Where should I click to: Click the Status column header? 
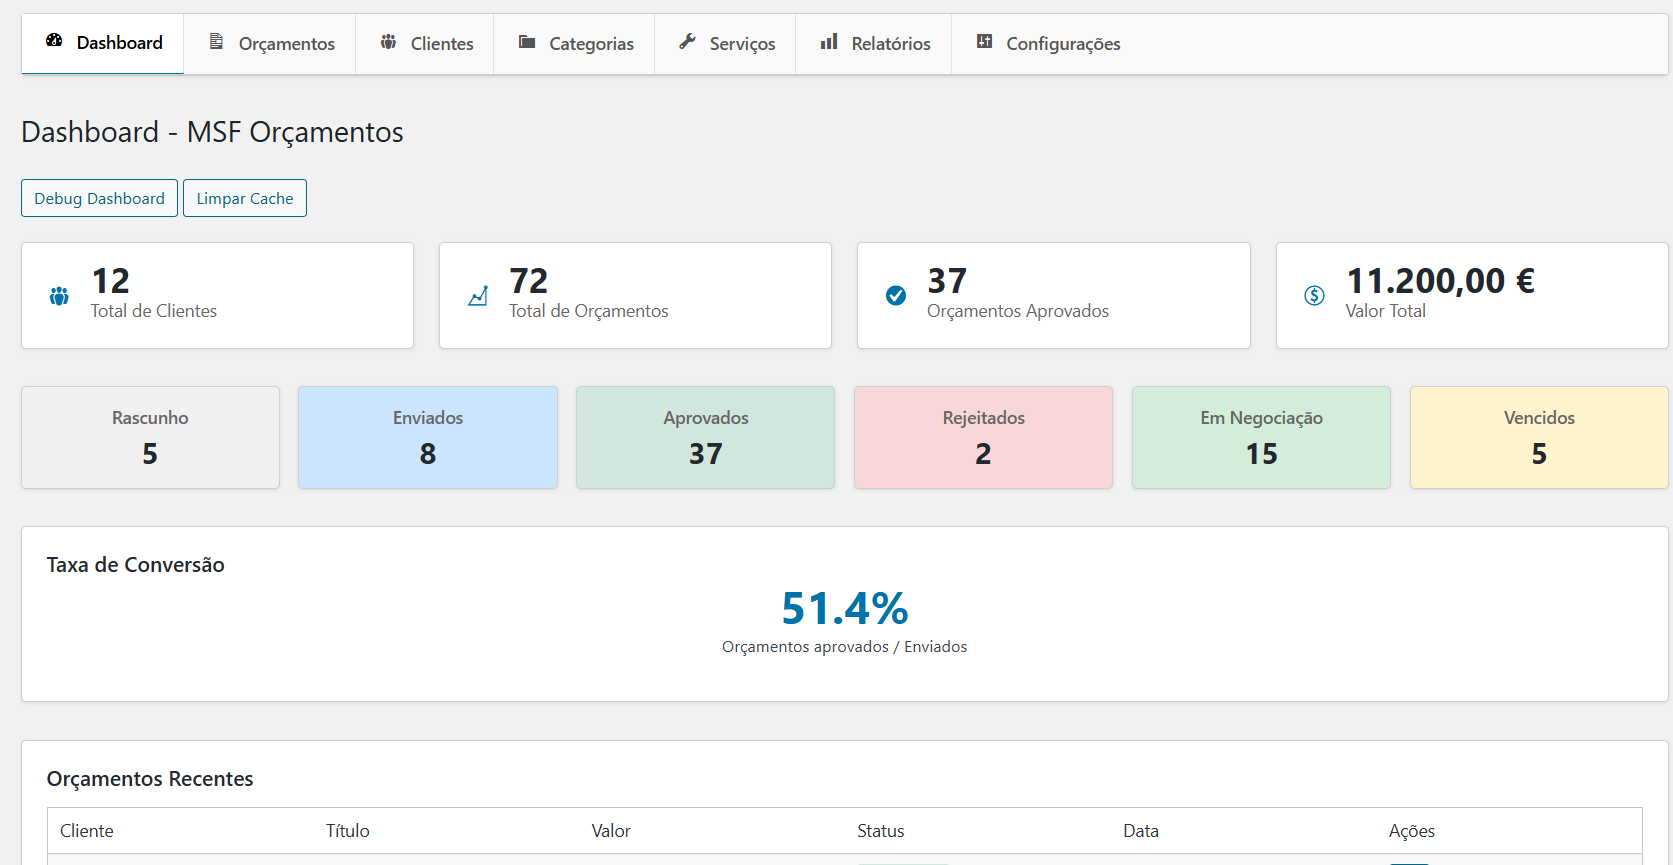click(x=880, y=831)
